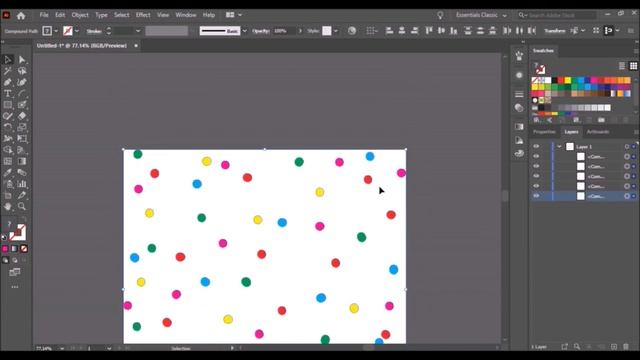The image size is (640, 360).
Task: Click vertical align top button
Action: (x=429, y=31)
